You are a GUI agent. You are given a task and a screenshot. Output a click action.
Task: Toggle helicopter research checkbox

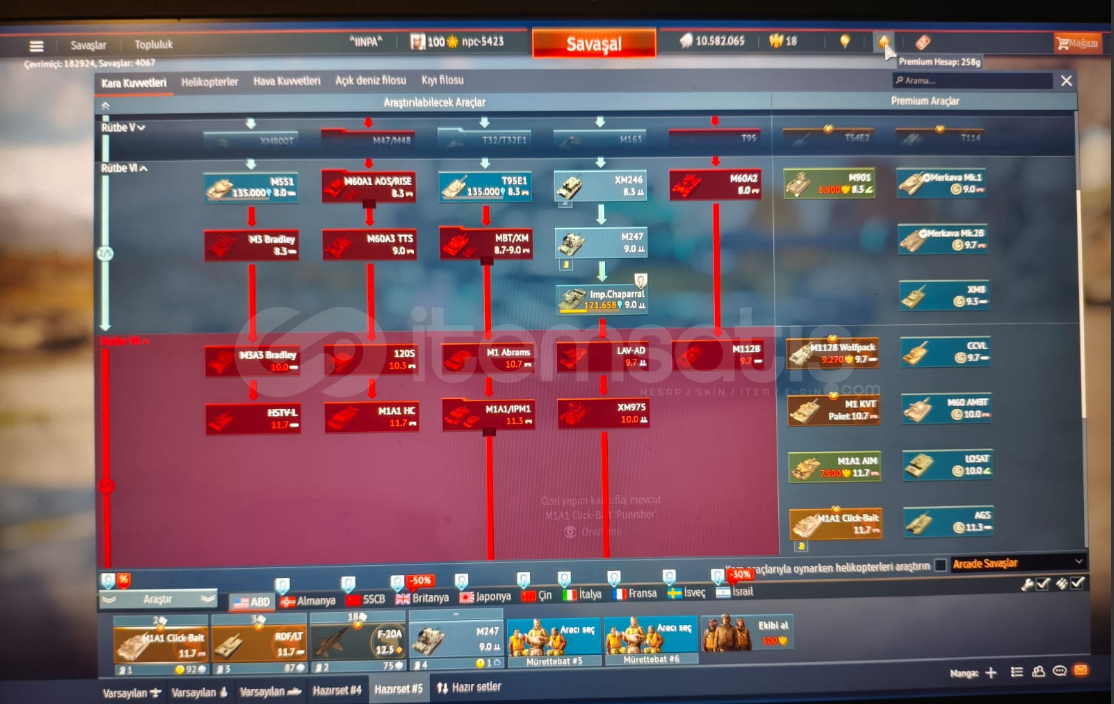941,565
